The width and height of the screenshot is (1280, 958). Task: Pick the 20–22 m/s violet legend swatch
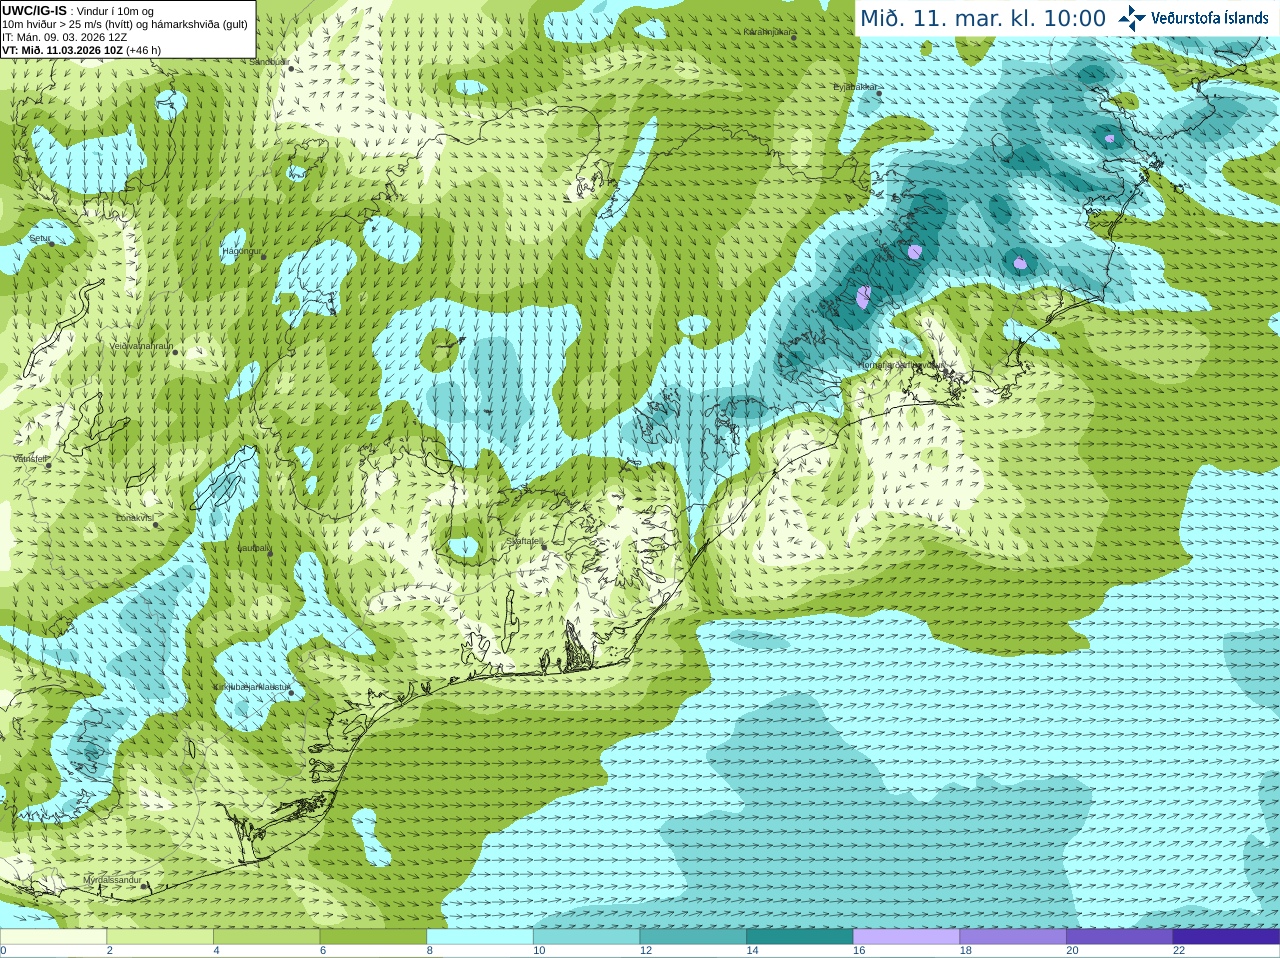pos(1120,937)
